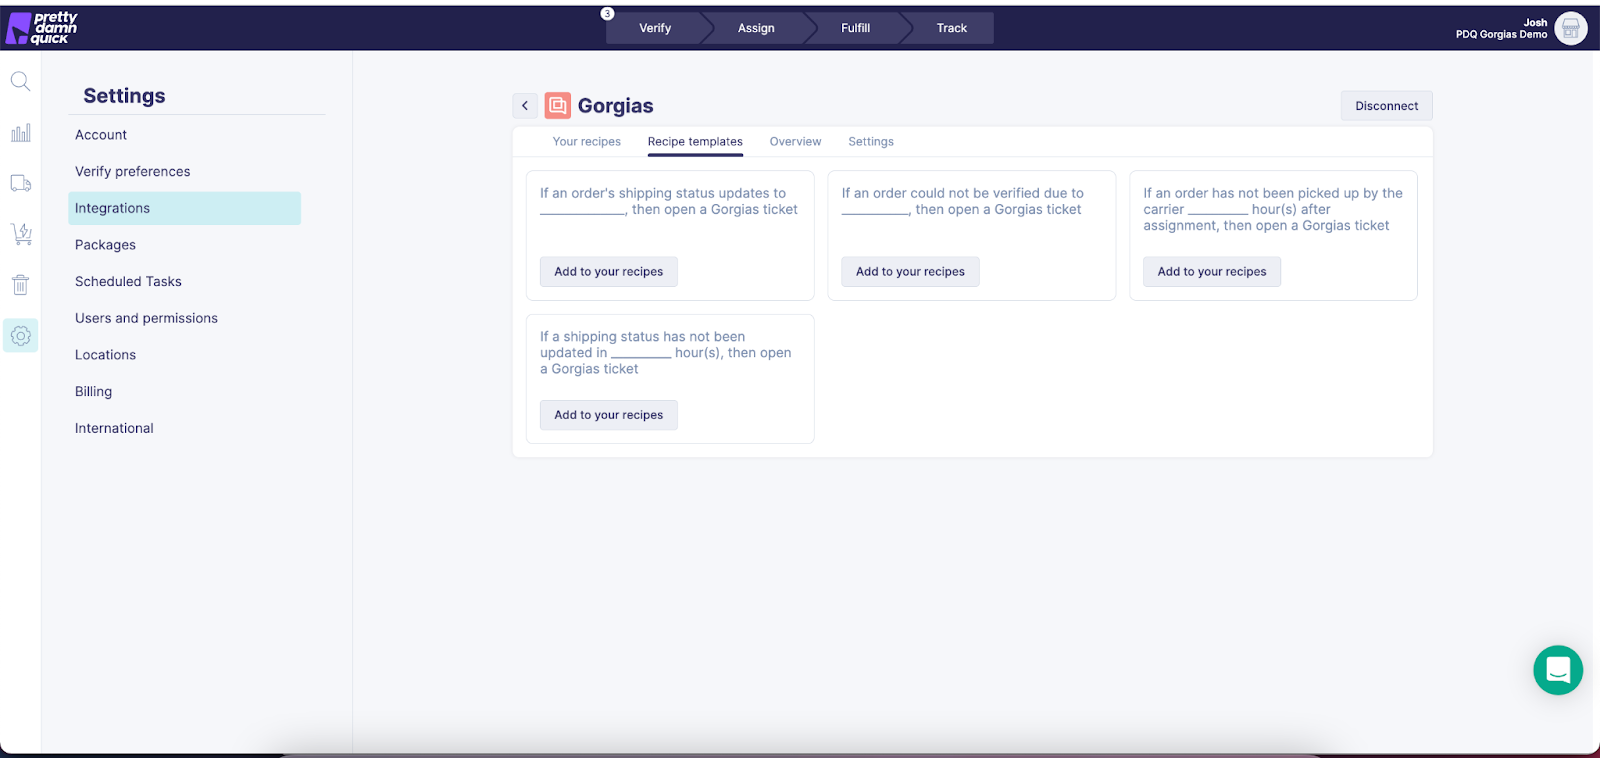Viewport: 1600px width, 758px height.
Task: Disconnect the Gorgias integration
Action: 1386,106
